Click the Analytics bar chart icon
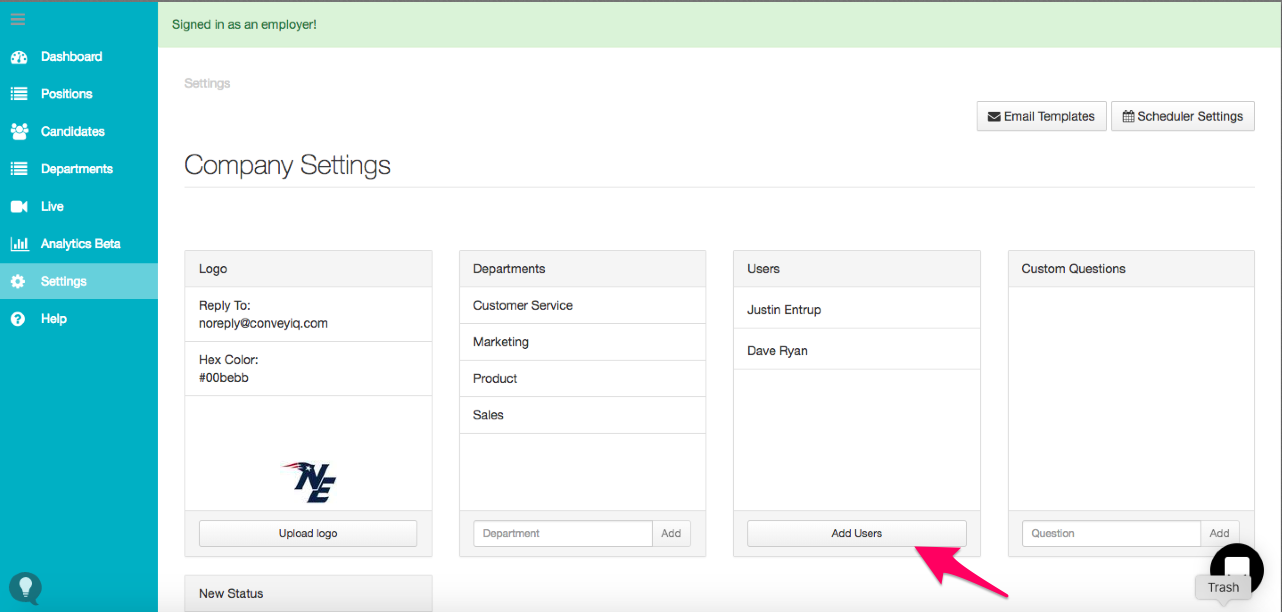The width and height of the screenshot is (1282, 612). (19, 244)
